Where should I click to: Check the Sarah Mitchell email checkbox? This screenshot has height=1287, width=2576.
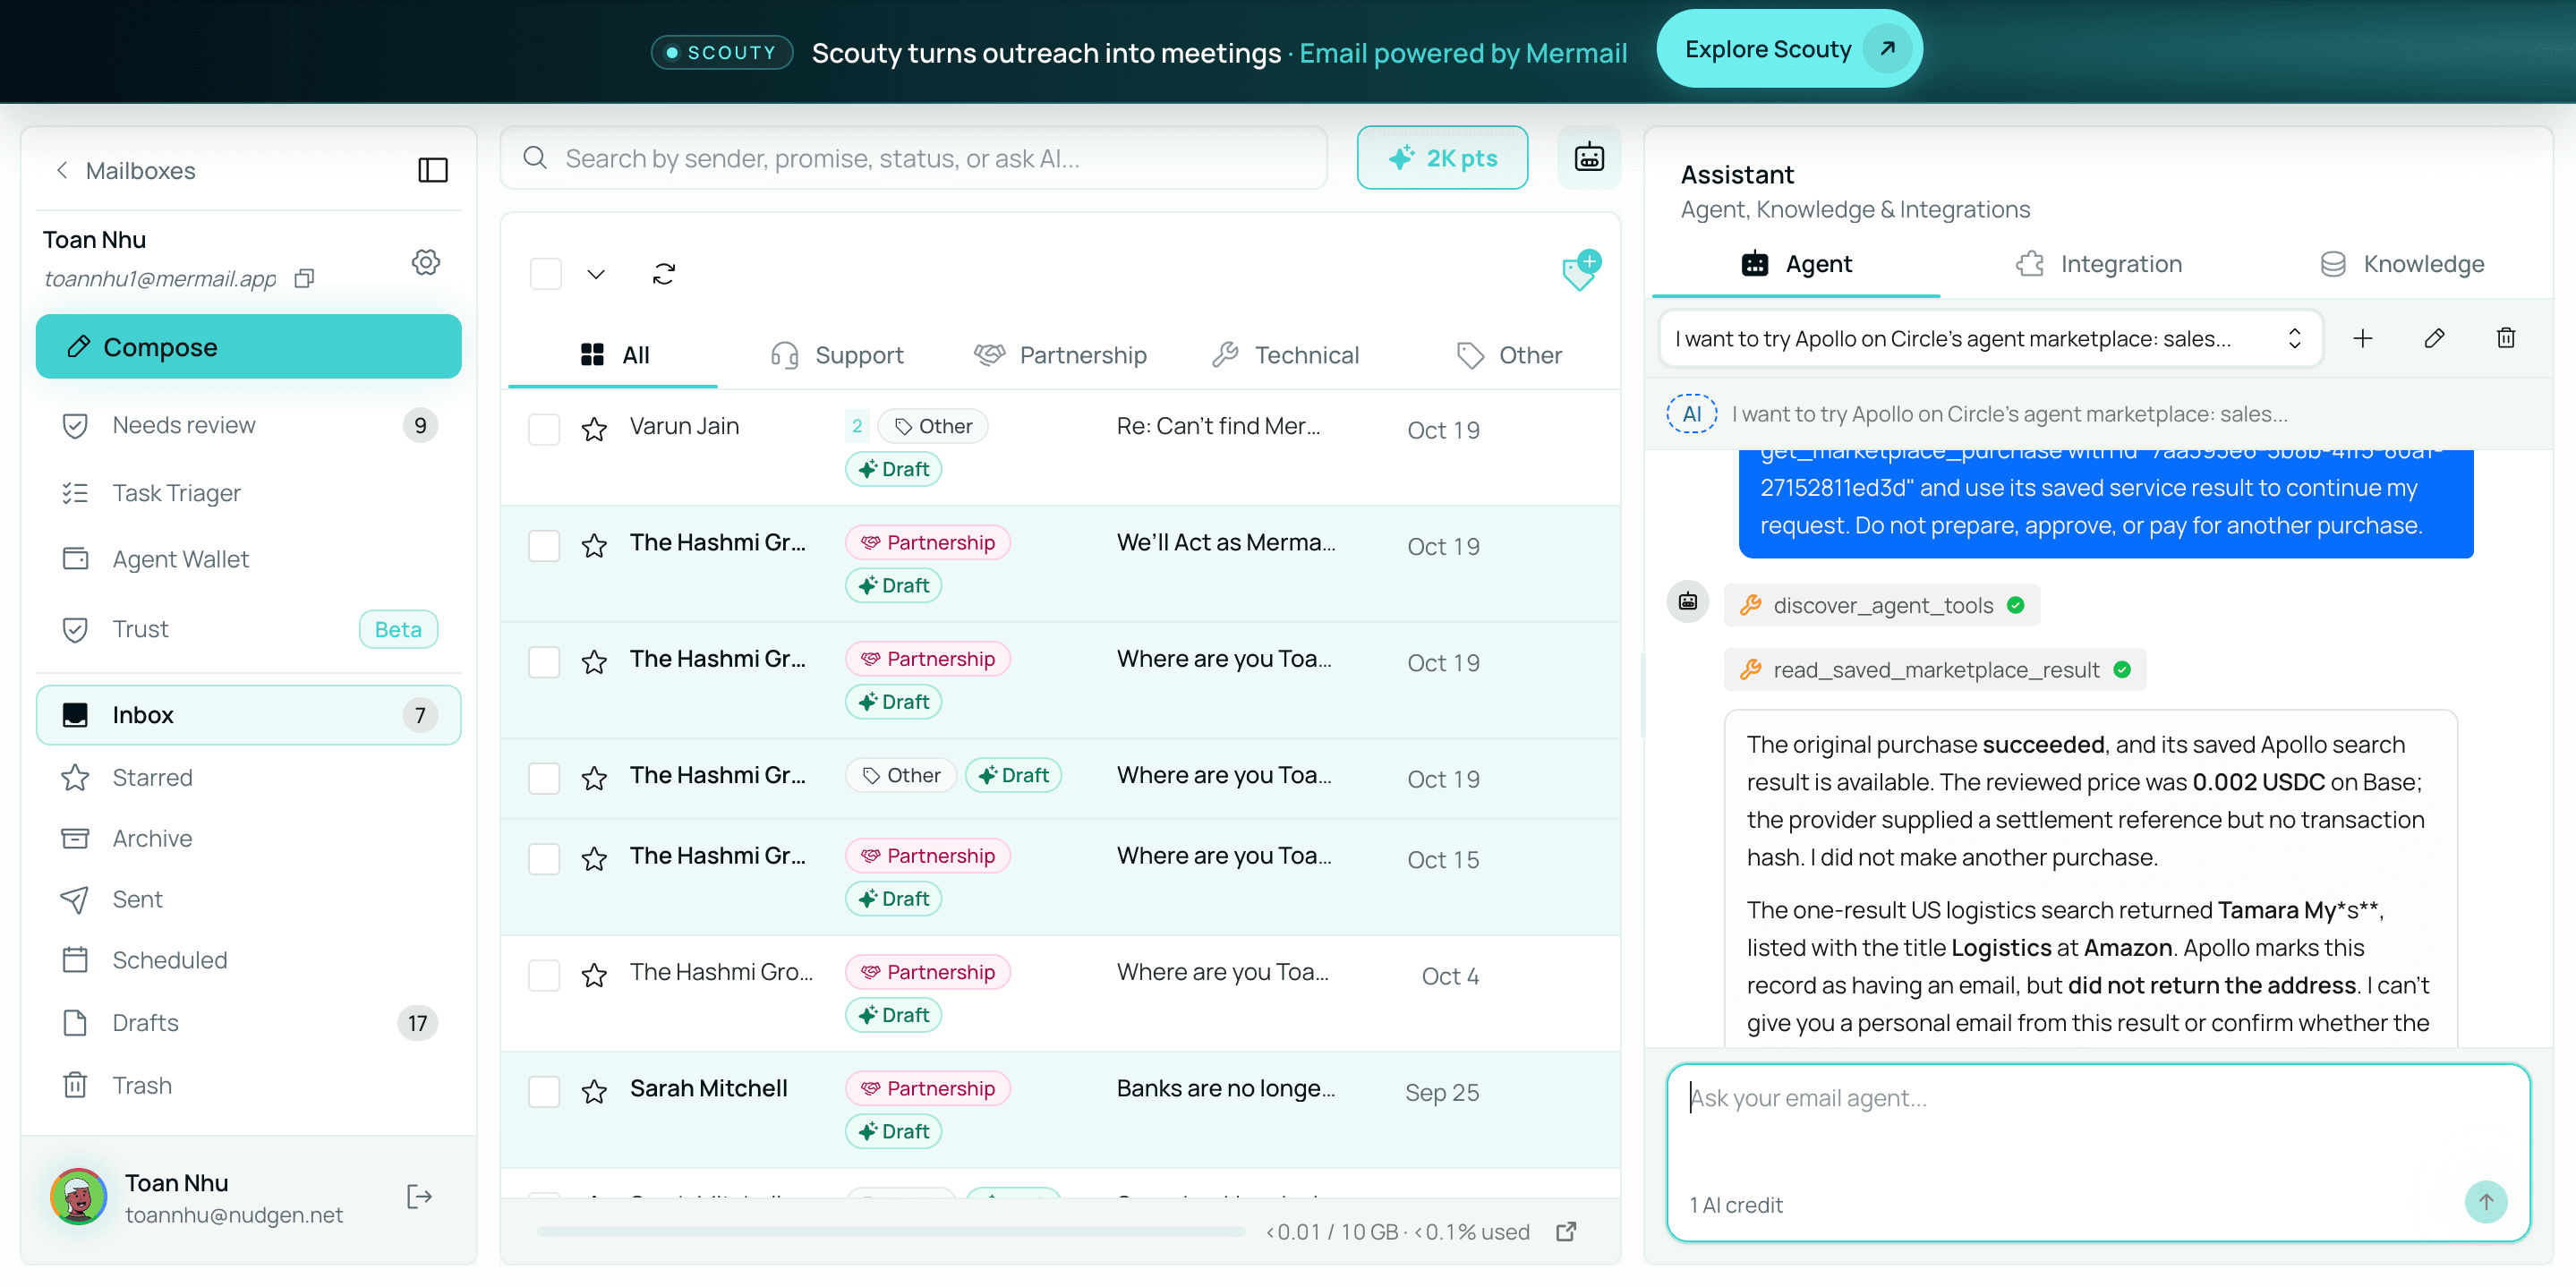544,1092
